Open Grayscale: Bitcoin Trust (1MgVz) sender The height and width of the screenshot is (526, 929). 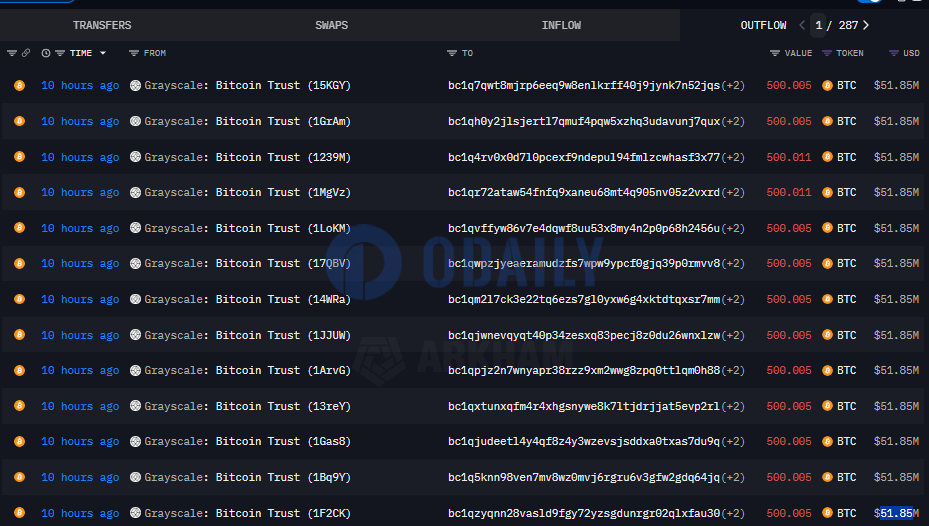click(x=248, y=193)
